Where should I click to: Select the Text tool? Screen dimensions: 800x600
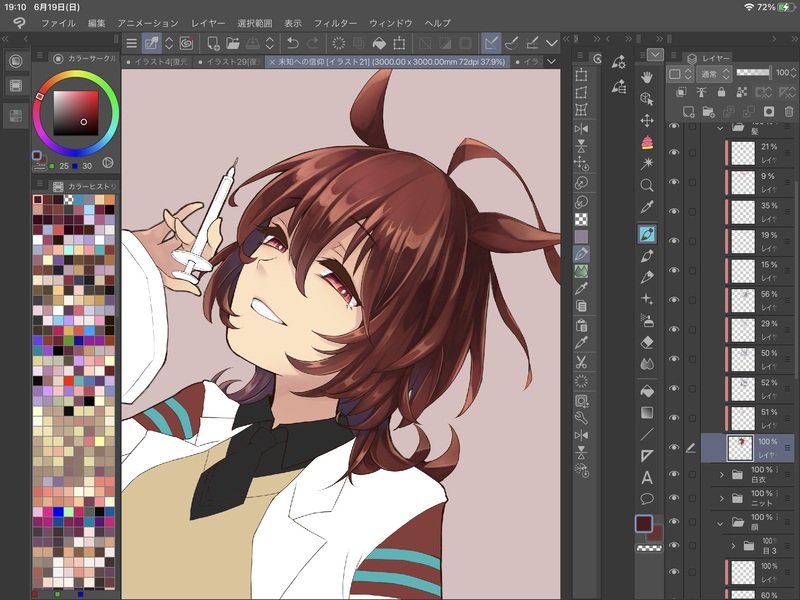tap(647, 478)
